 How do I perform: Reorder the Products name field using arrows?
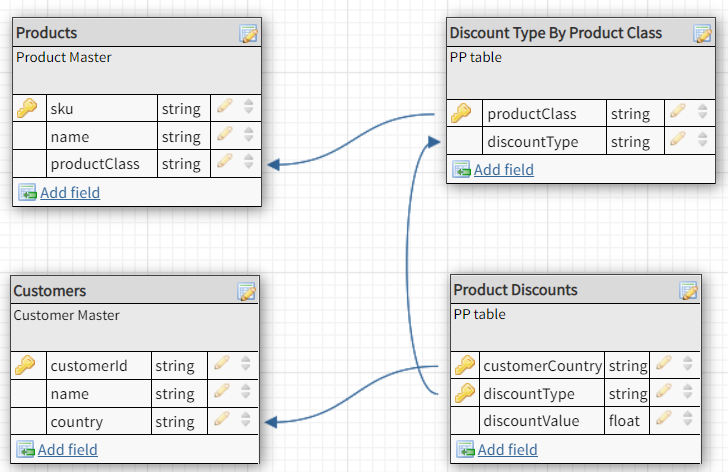[x=248, y=136]
